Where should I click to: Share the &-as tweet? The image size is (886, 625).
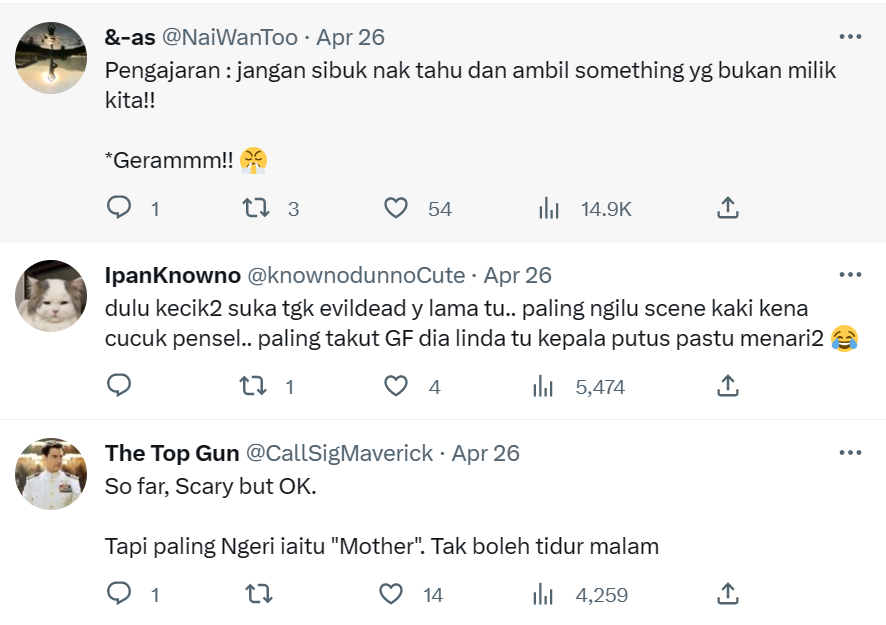click(x=728, y=208)
